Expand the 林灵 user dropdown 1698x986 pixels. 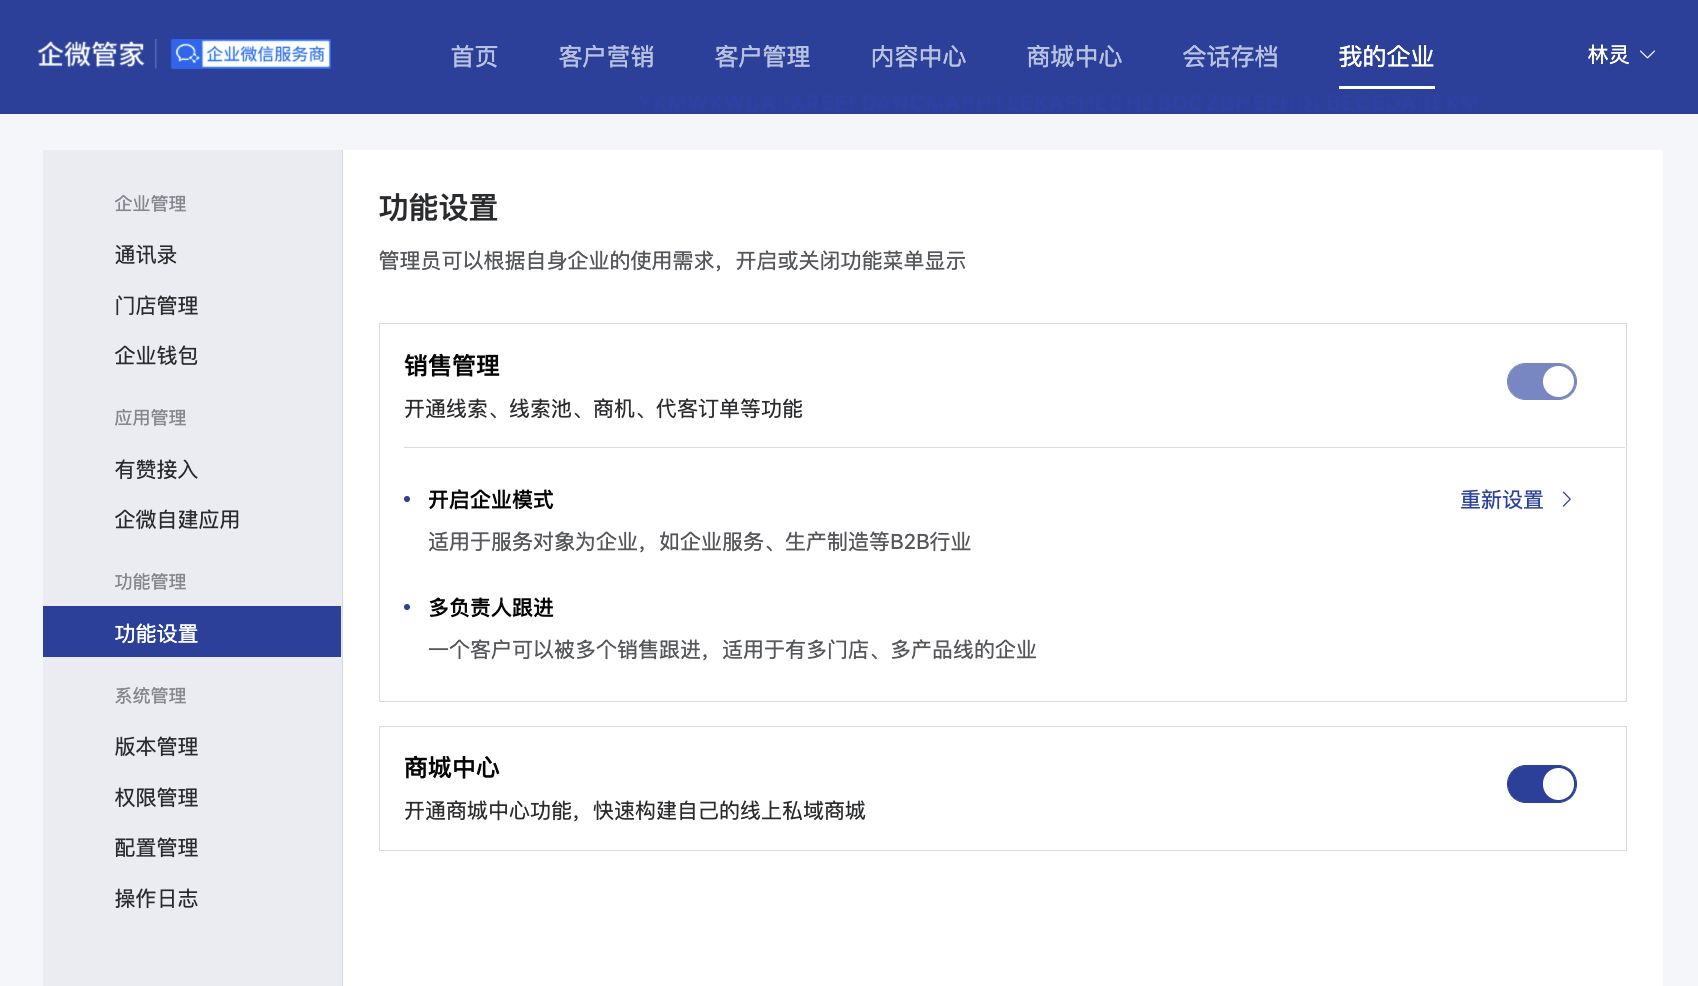point(1621,55)
